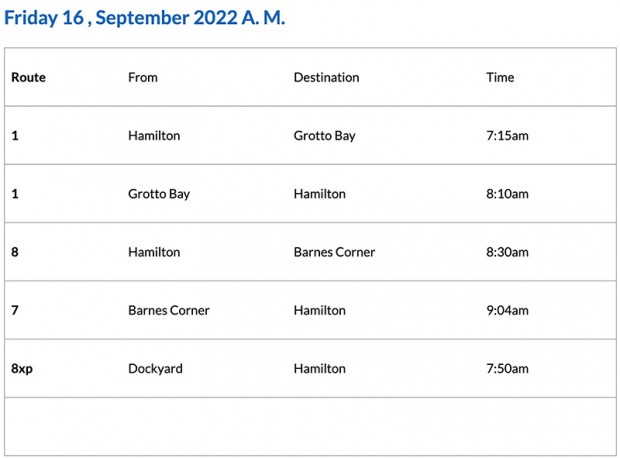The width and height of the screenshot is (620, 458).
Task: Click Grotto Bay in the Destination column
Action: 324,135
